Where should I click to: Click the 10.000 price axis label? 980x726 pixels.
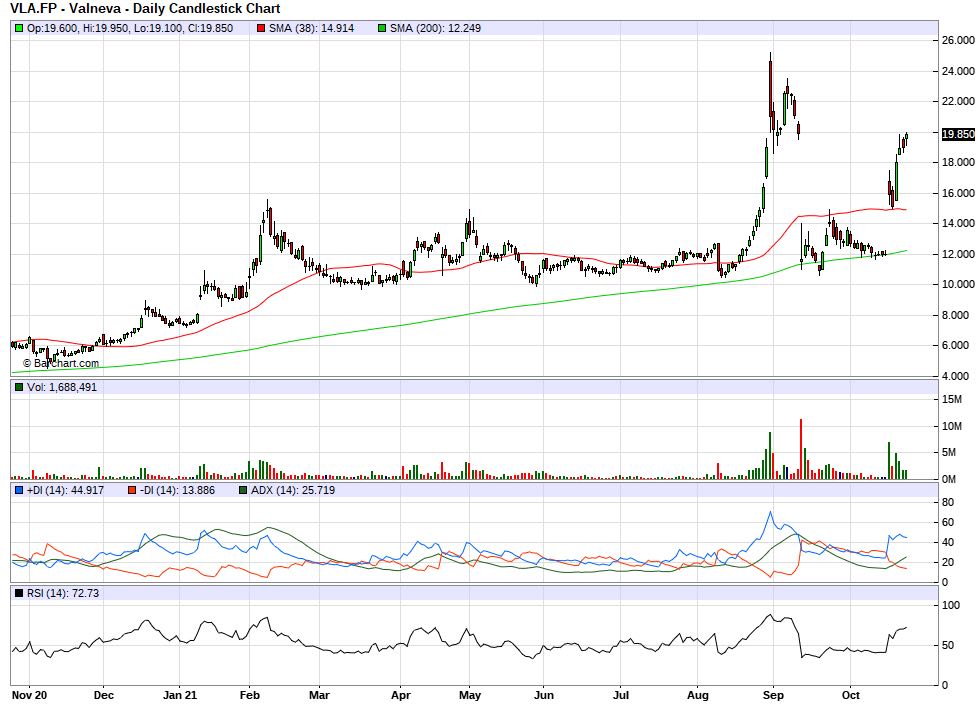tap(958, 284)
